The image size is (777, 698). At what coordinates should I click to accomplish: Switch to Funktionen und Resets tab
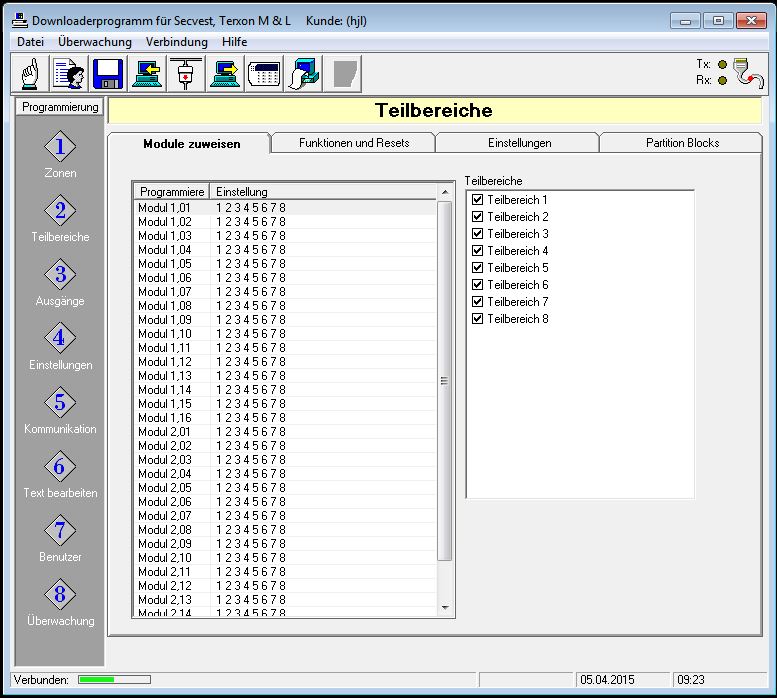click(x=353, y=143)
